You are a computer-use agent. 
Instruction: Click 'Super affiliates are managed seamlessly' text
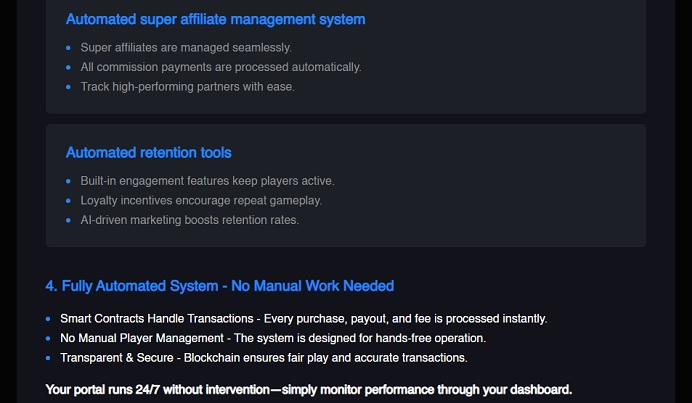tap(186, 48)
